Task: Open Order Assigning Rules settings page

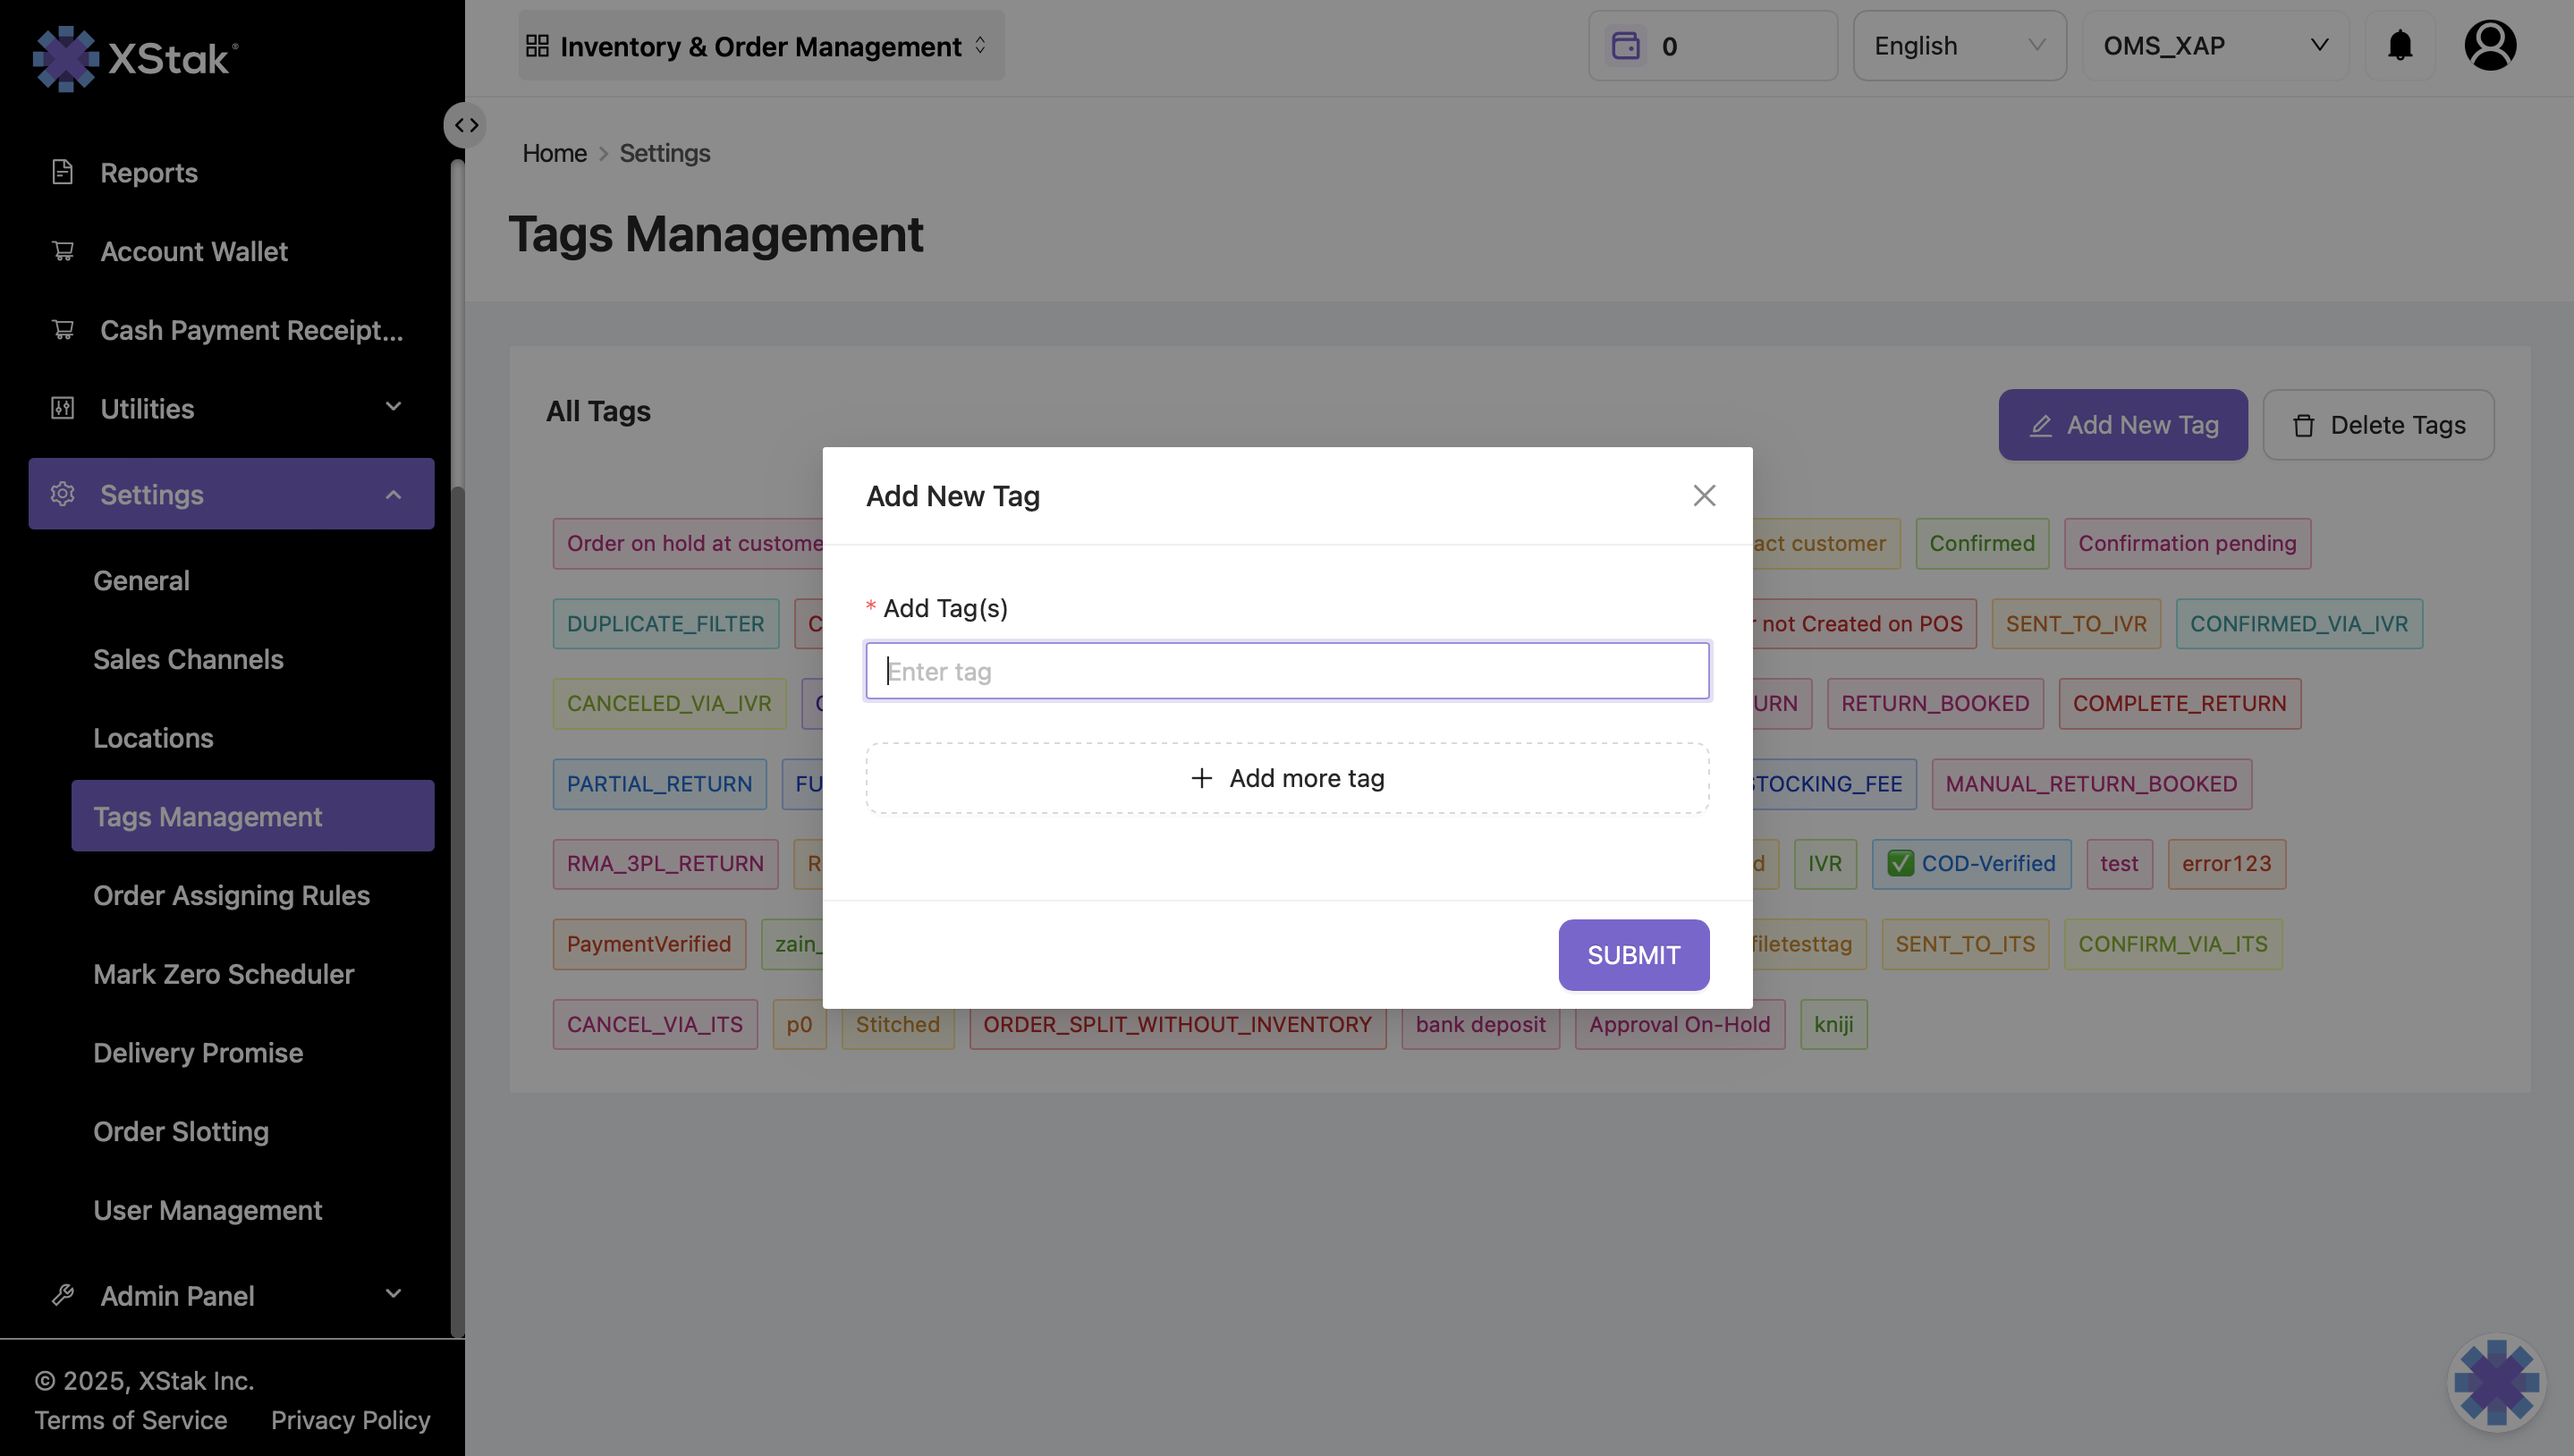Action: (231, 895)
